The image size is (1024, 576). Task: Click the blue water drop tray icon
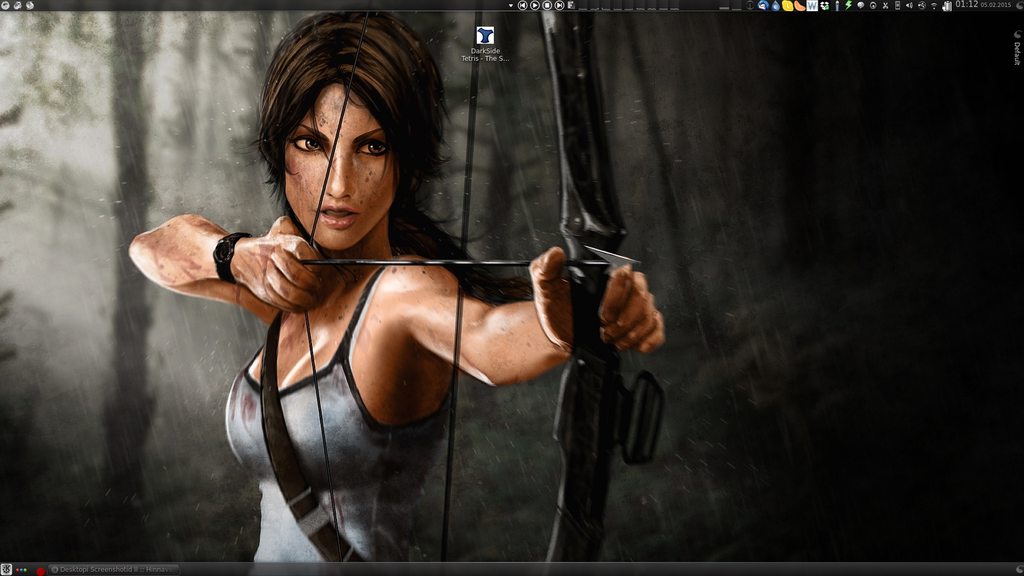[x=775, y=6]
